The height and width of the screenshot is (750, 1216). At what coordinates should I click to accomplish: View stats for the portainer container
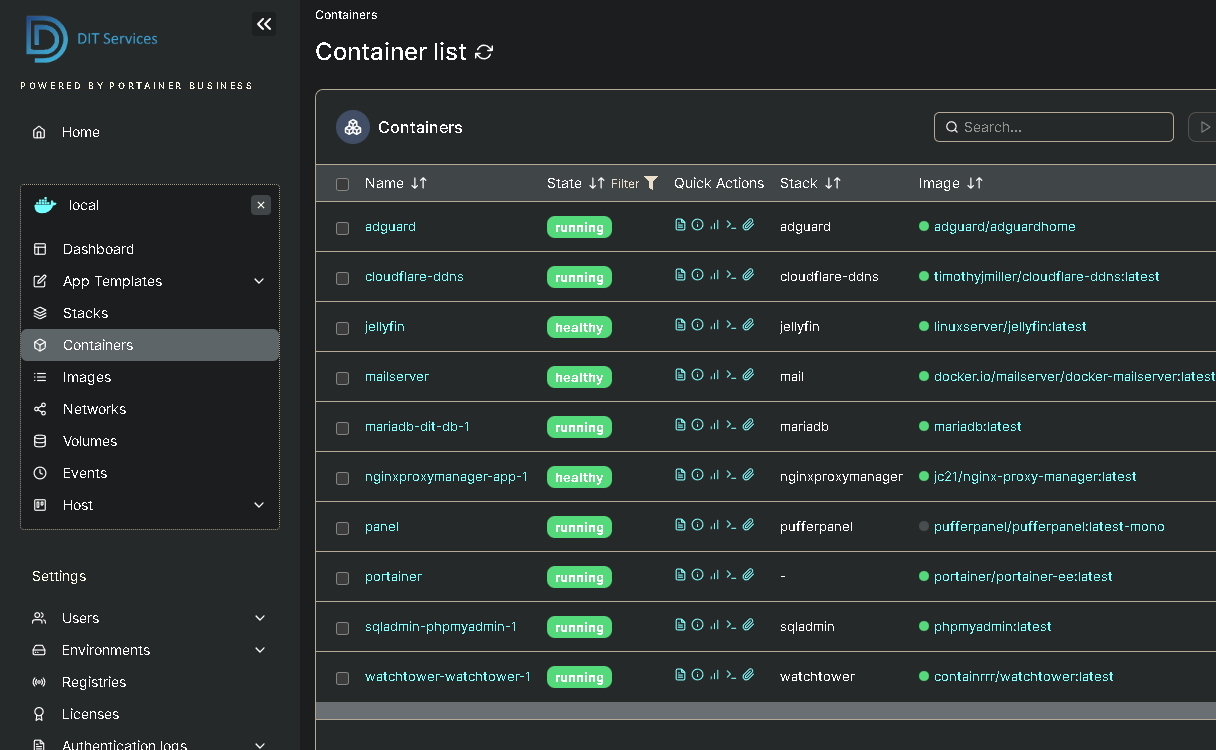point(714,575)
